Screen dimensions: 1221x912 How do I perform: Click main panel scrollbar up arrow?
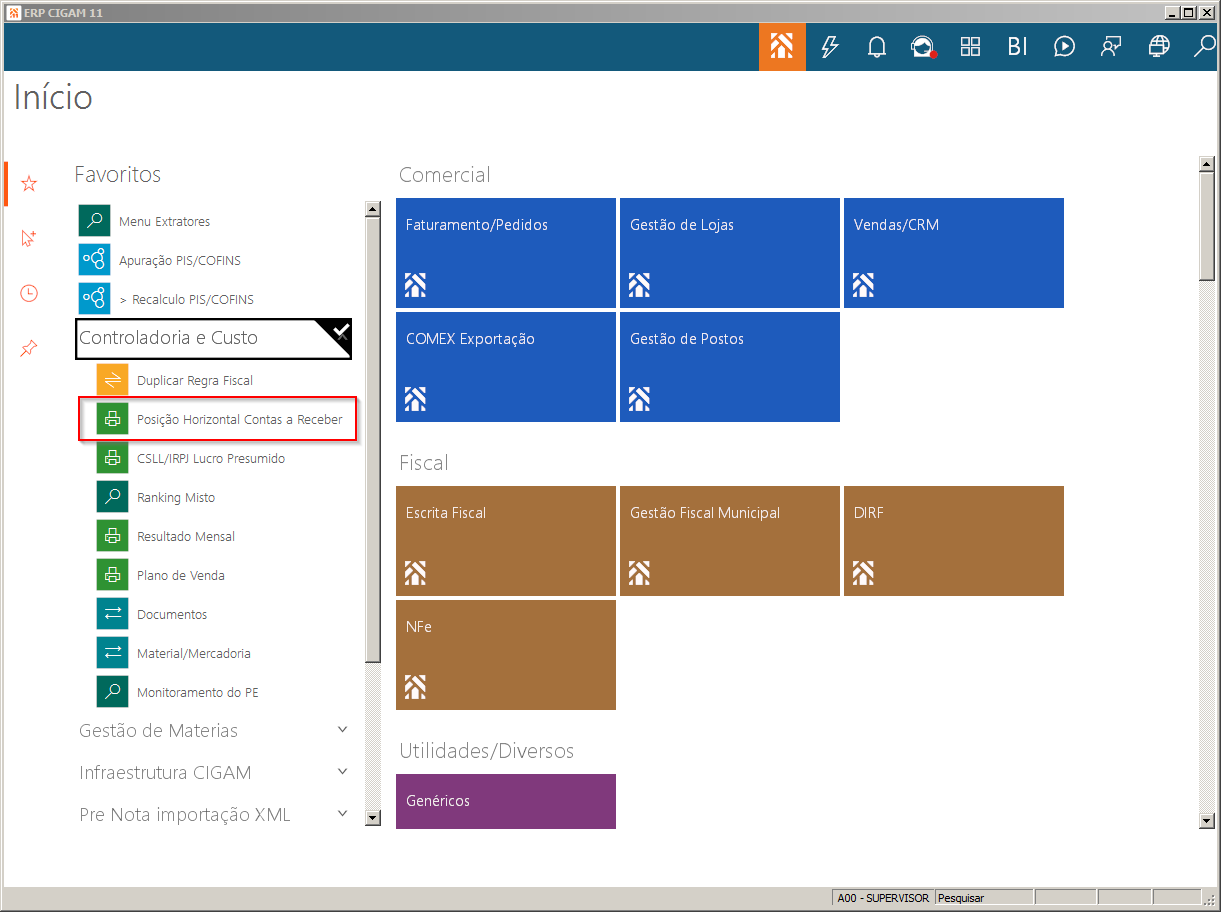point(1207,163)
